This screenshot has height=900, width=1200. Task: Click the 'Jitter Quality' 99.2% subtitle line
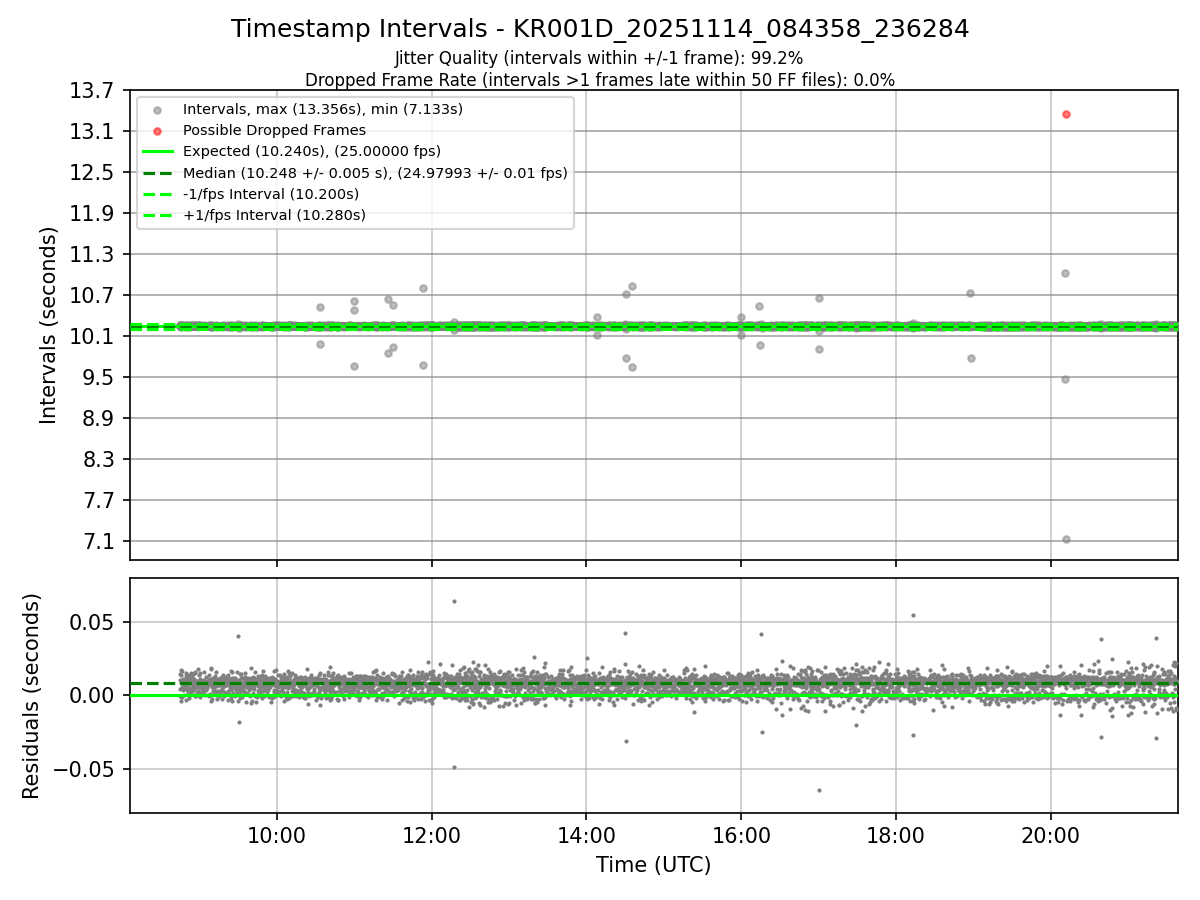click(599, 58)
